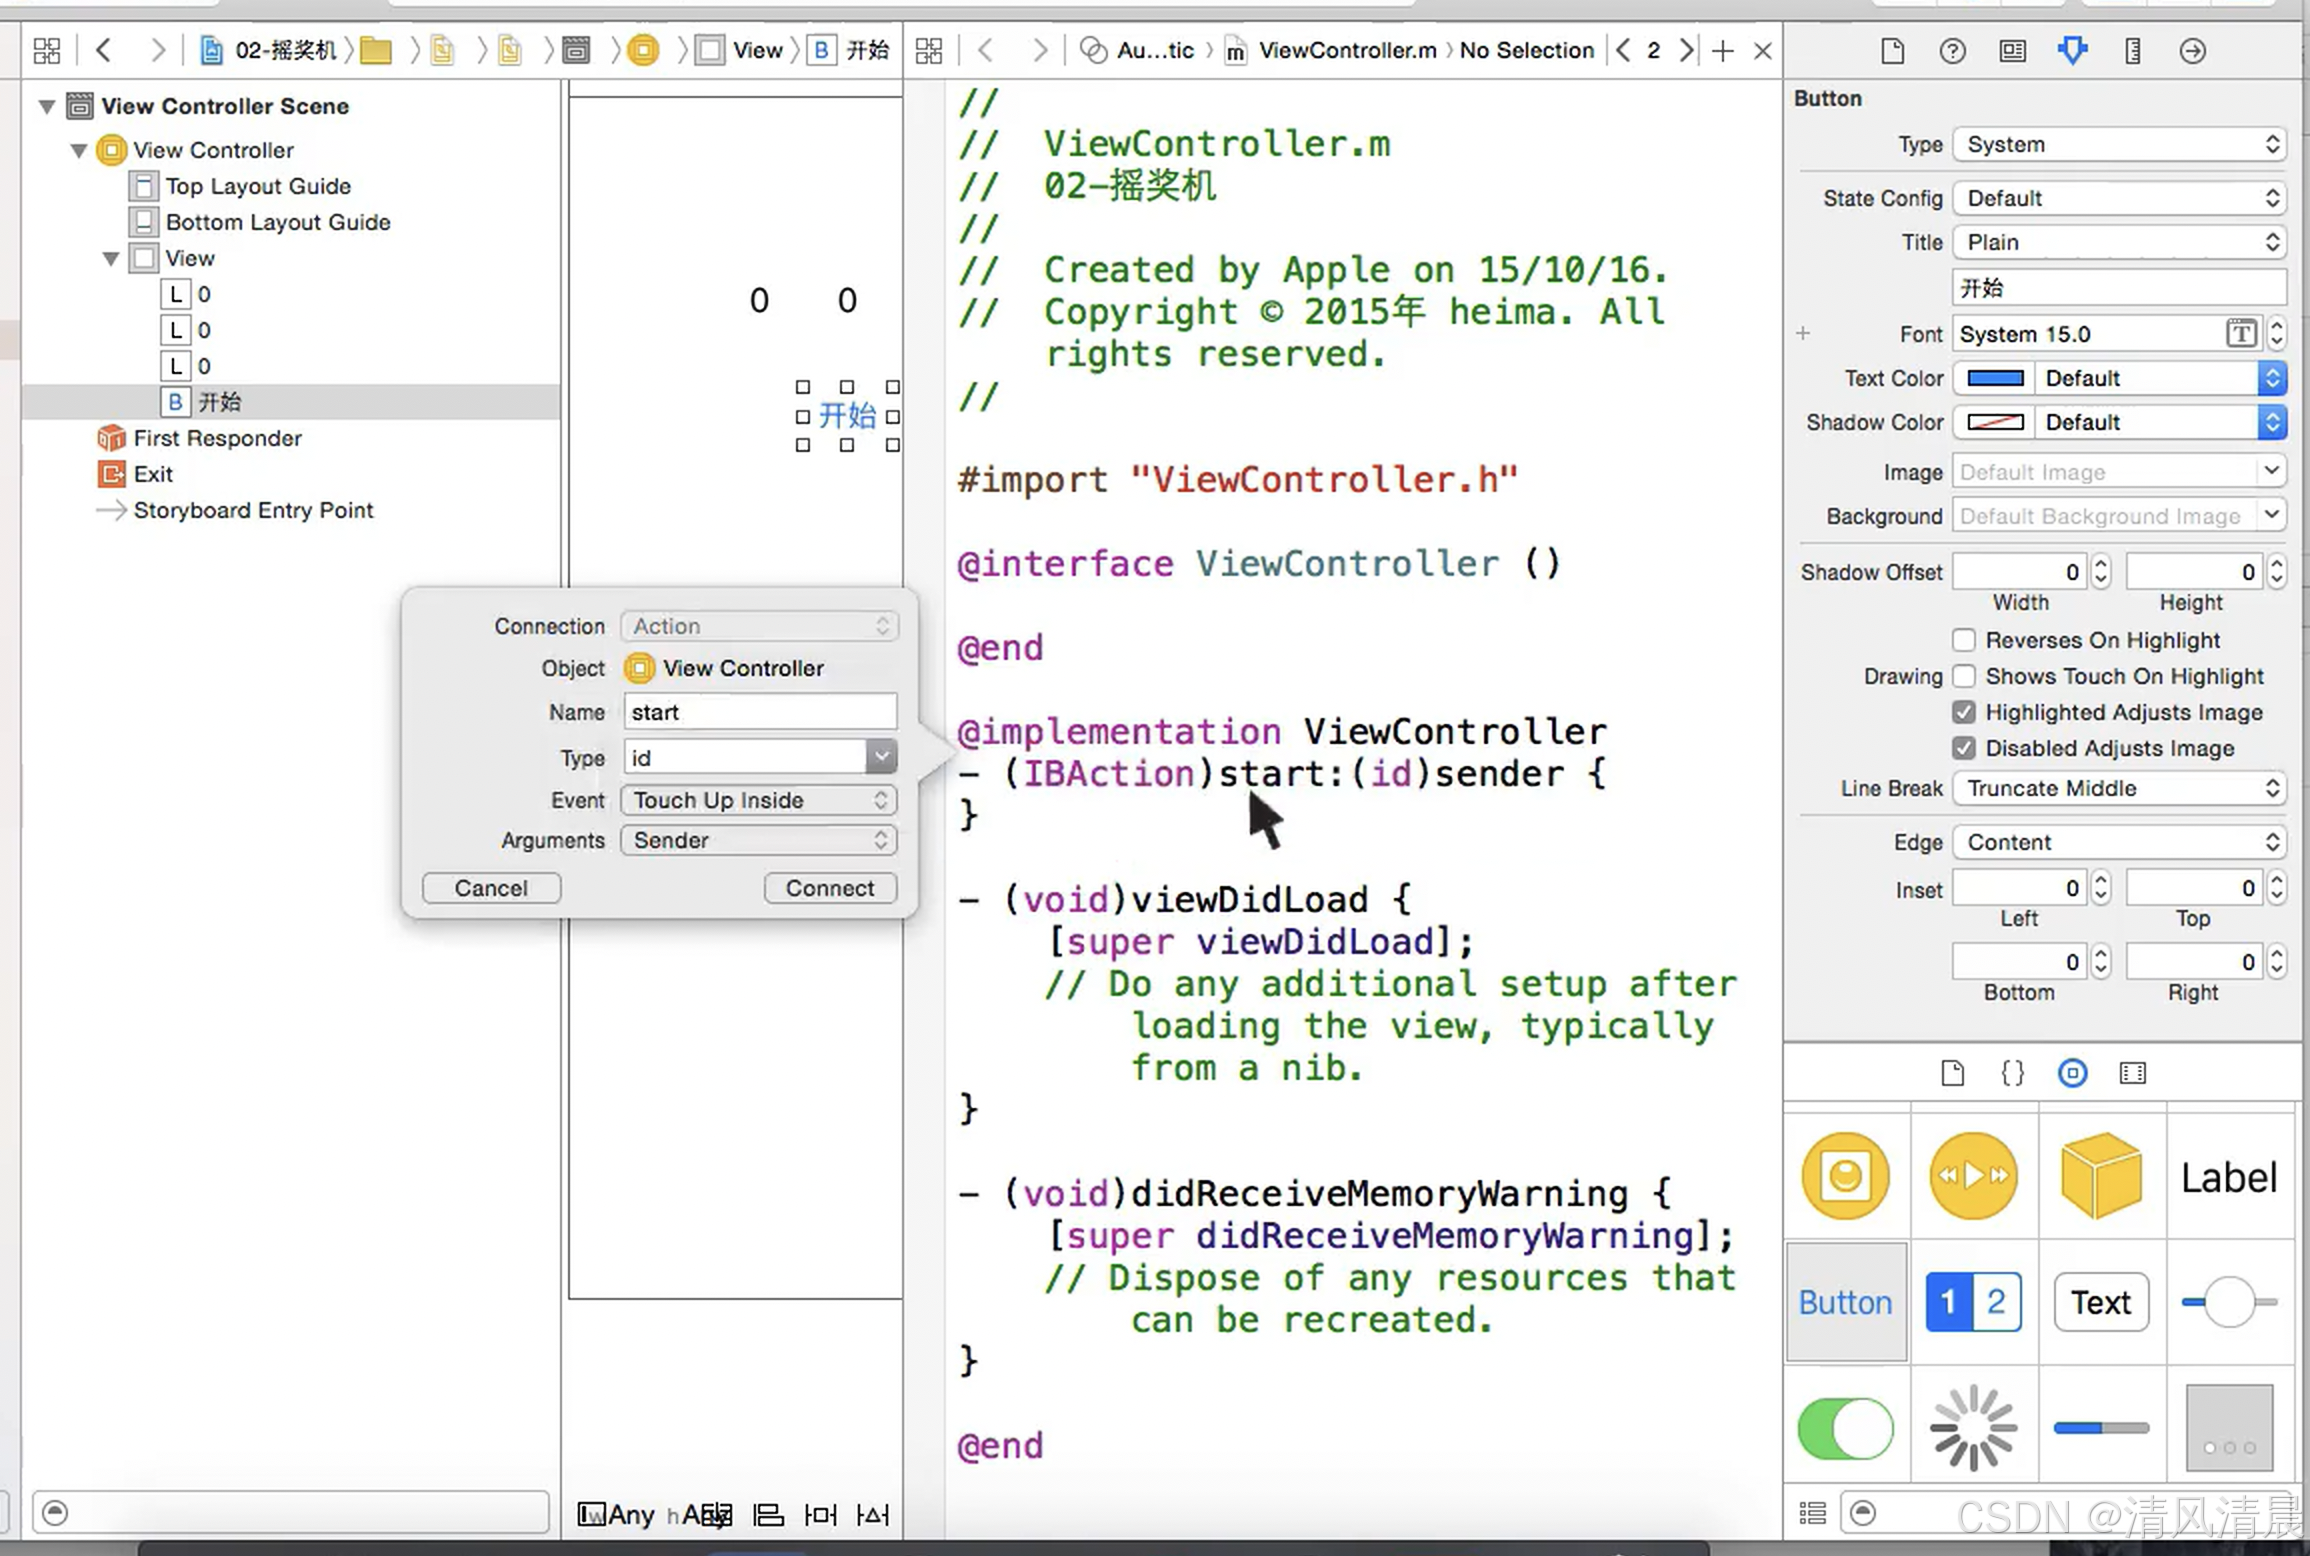The height and width of the screenshot is (1556, 2310).
Task: Click ViewController.m in jump bar
Action: [x=1346, y=50]
